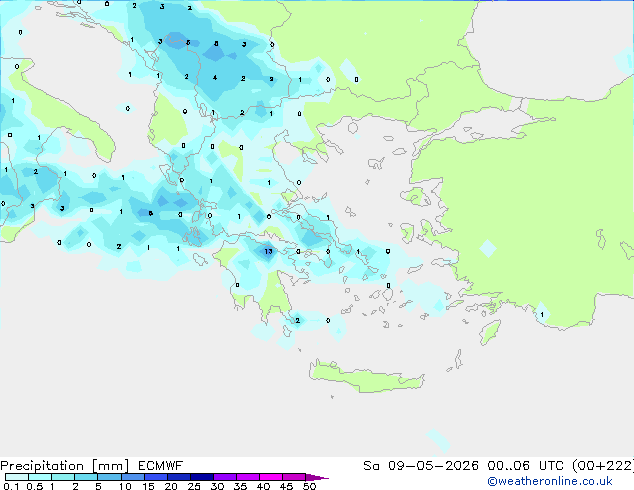The width and height of the screenshot is (634, 490).
Task: Click the "(00+222)" forecast hour text
Action: (603, 466)
